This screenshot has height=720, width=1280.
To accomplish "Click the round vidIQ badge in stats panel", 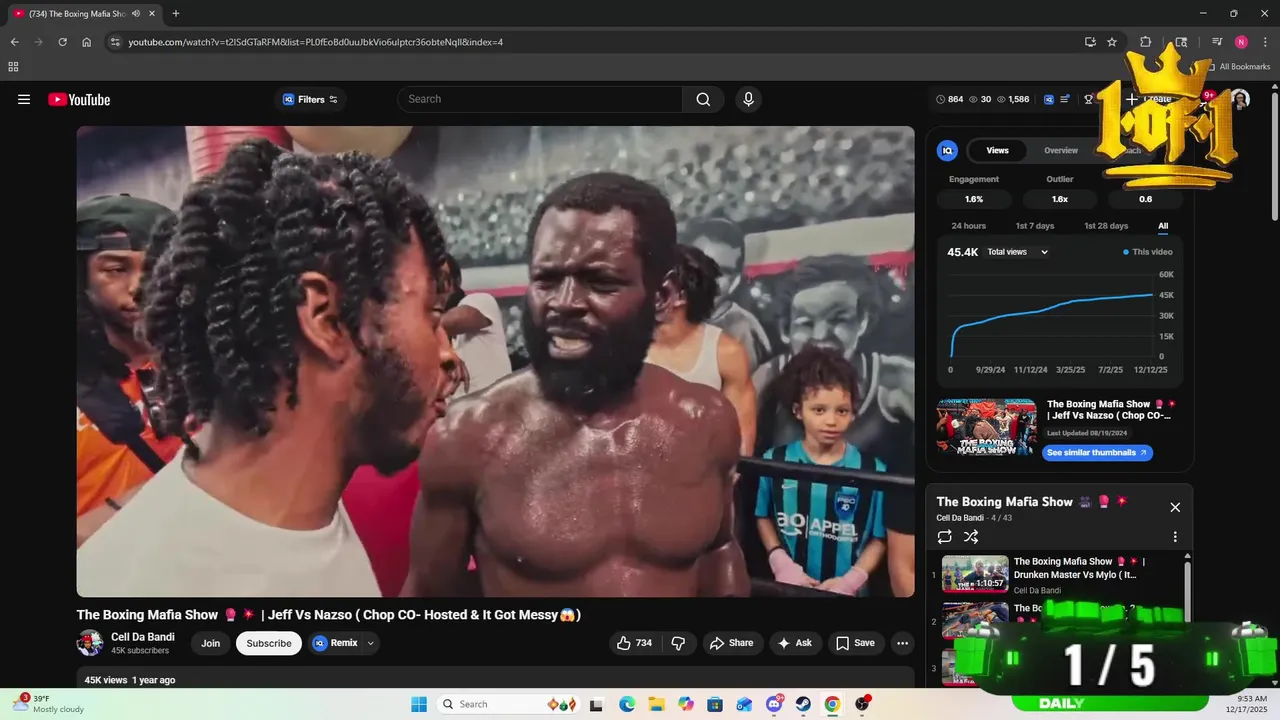I will (x=947, y=150).
